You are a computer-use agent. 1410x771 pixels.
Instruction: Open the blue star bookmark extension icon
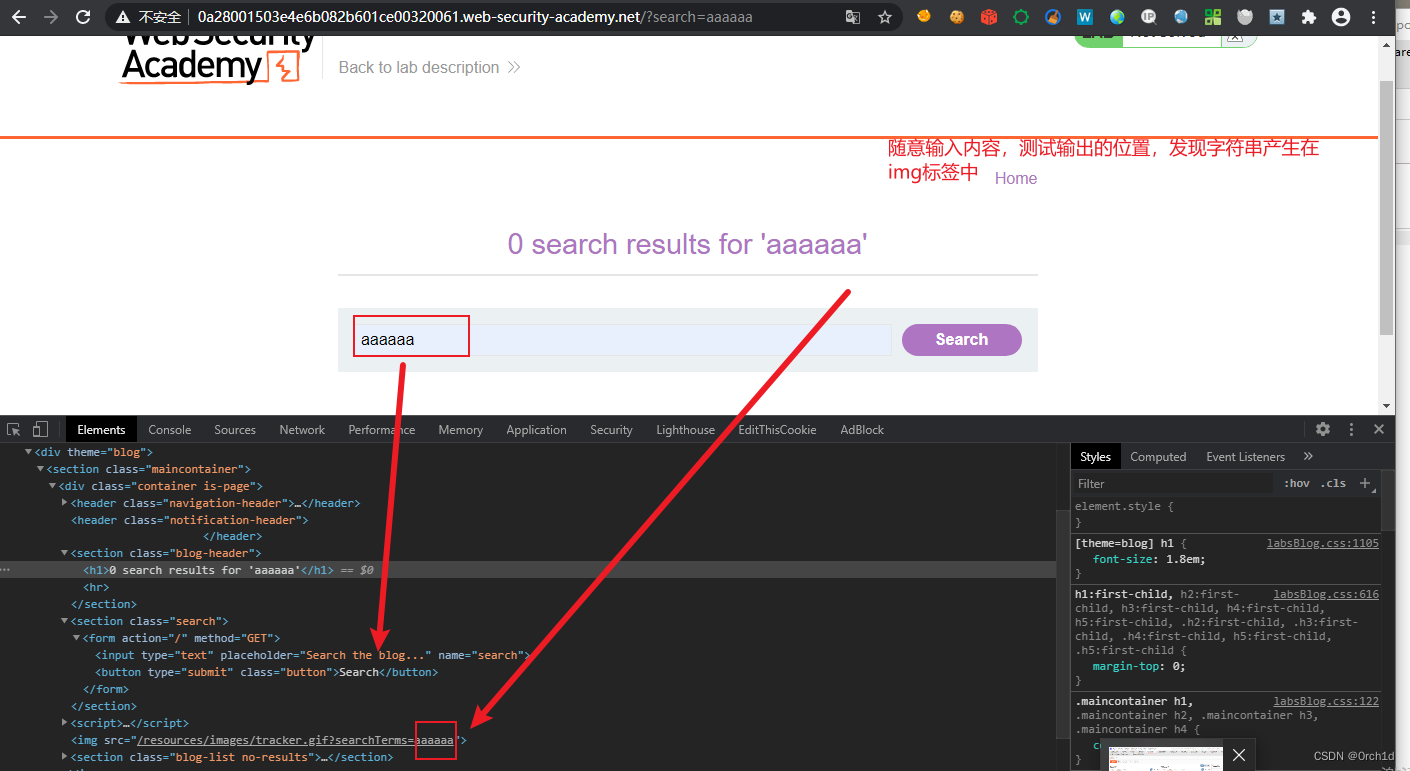click(x=1277, y=17)
